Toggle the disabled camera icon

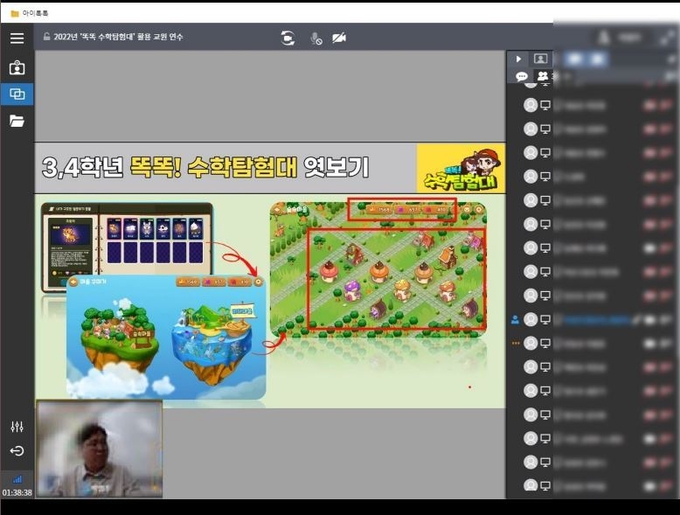click(340, 38)
